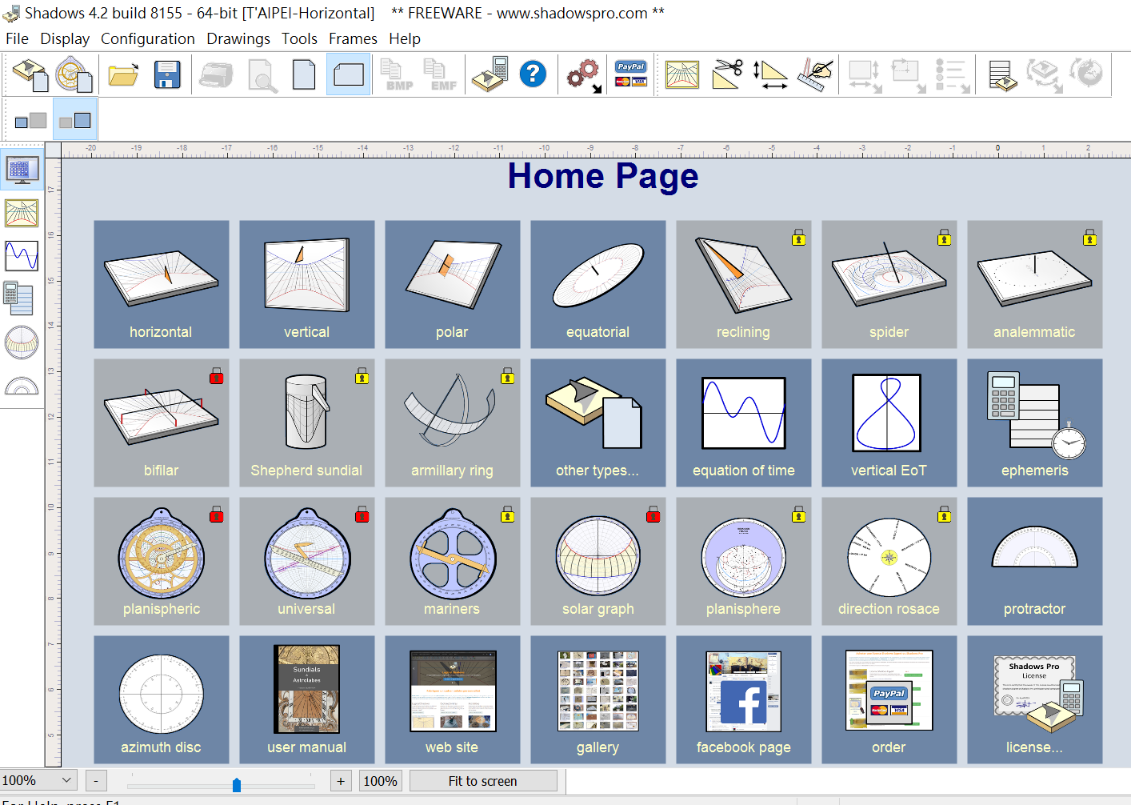Image resolution: width=1131 pixels, height=805 pixels.
Task: Open the Frames menu
Action: 353,39
